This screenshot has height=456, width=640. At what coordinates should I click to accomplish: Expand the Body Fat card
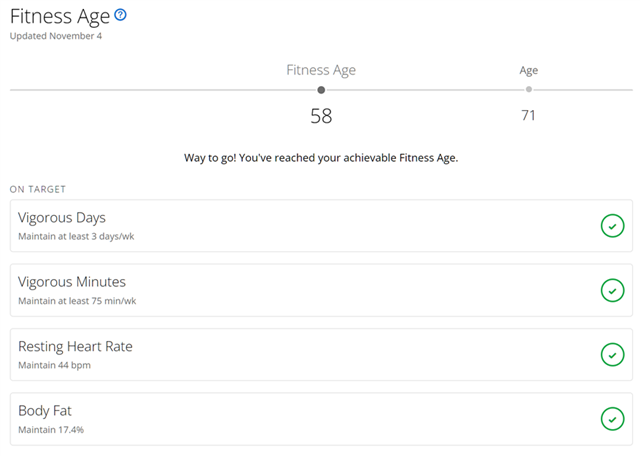coord(321,419)
